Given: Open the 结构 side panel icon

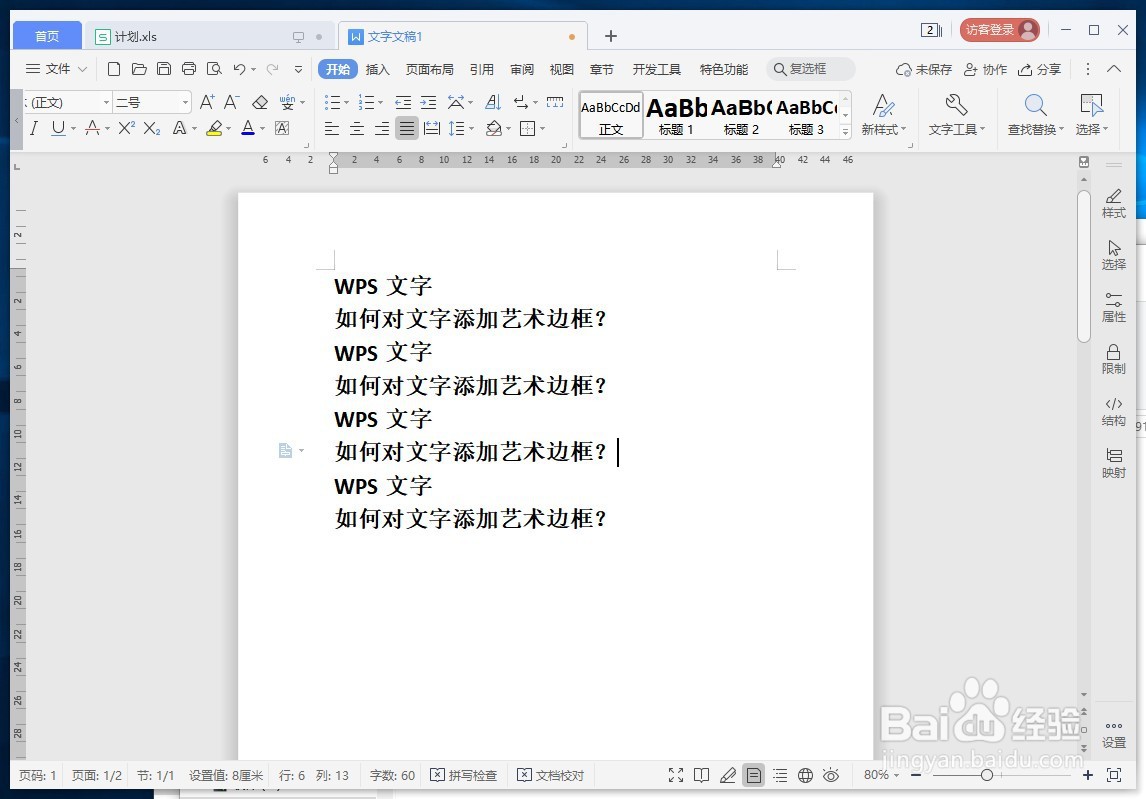Looking at the screenshot, I should [x=1113, y=412].
